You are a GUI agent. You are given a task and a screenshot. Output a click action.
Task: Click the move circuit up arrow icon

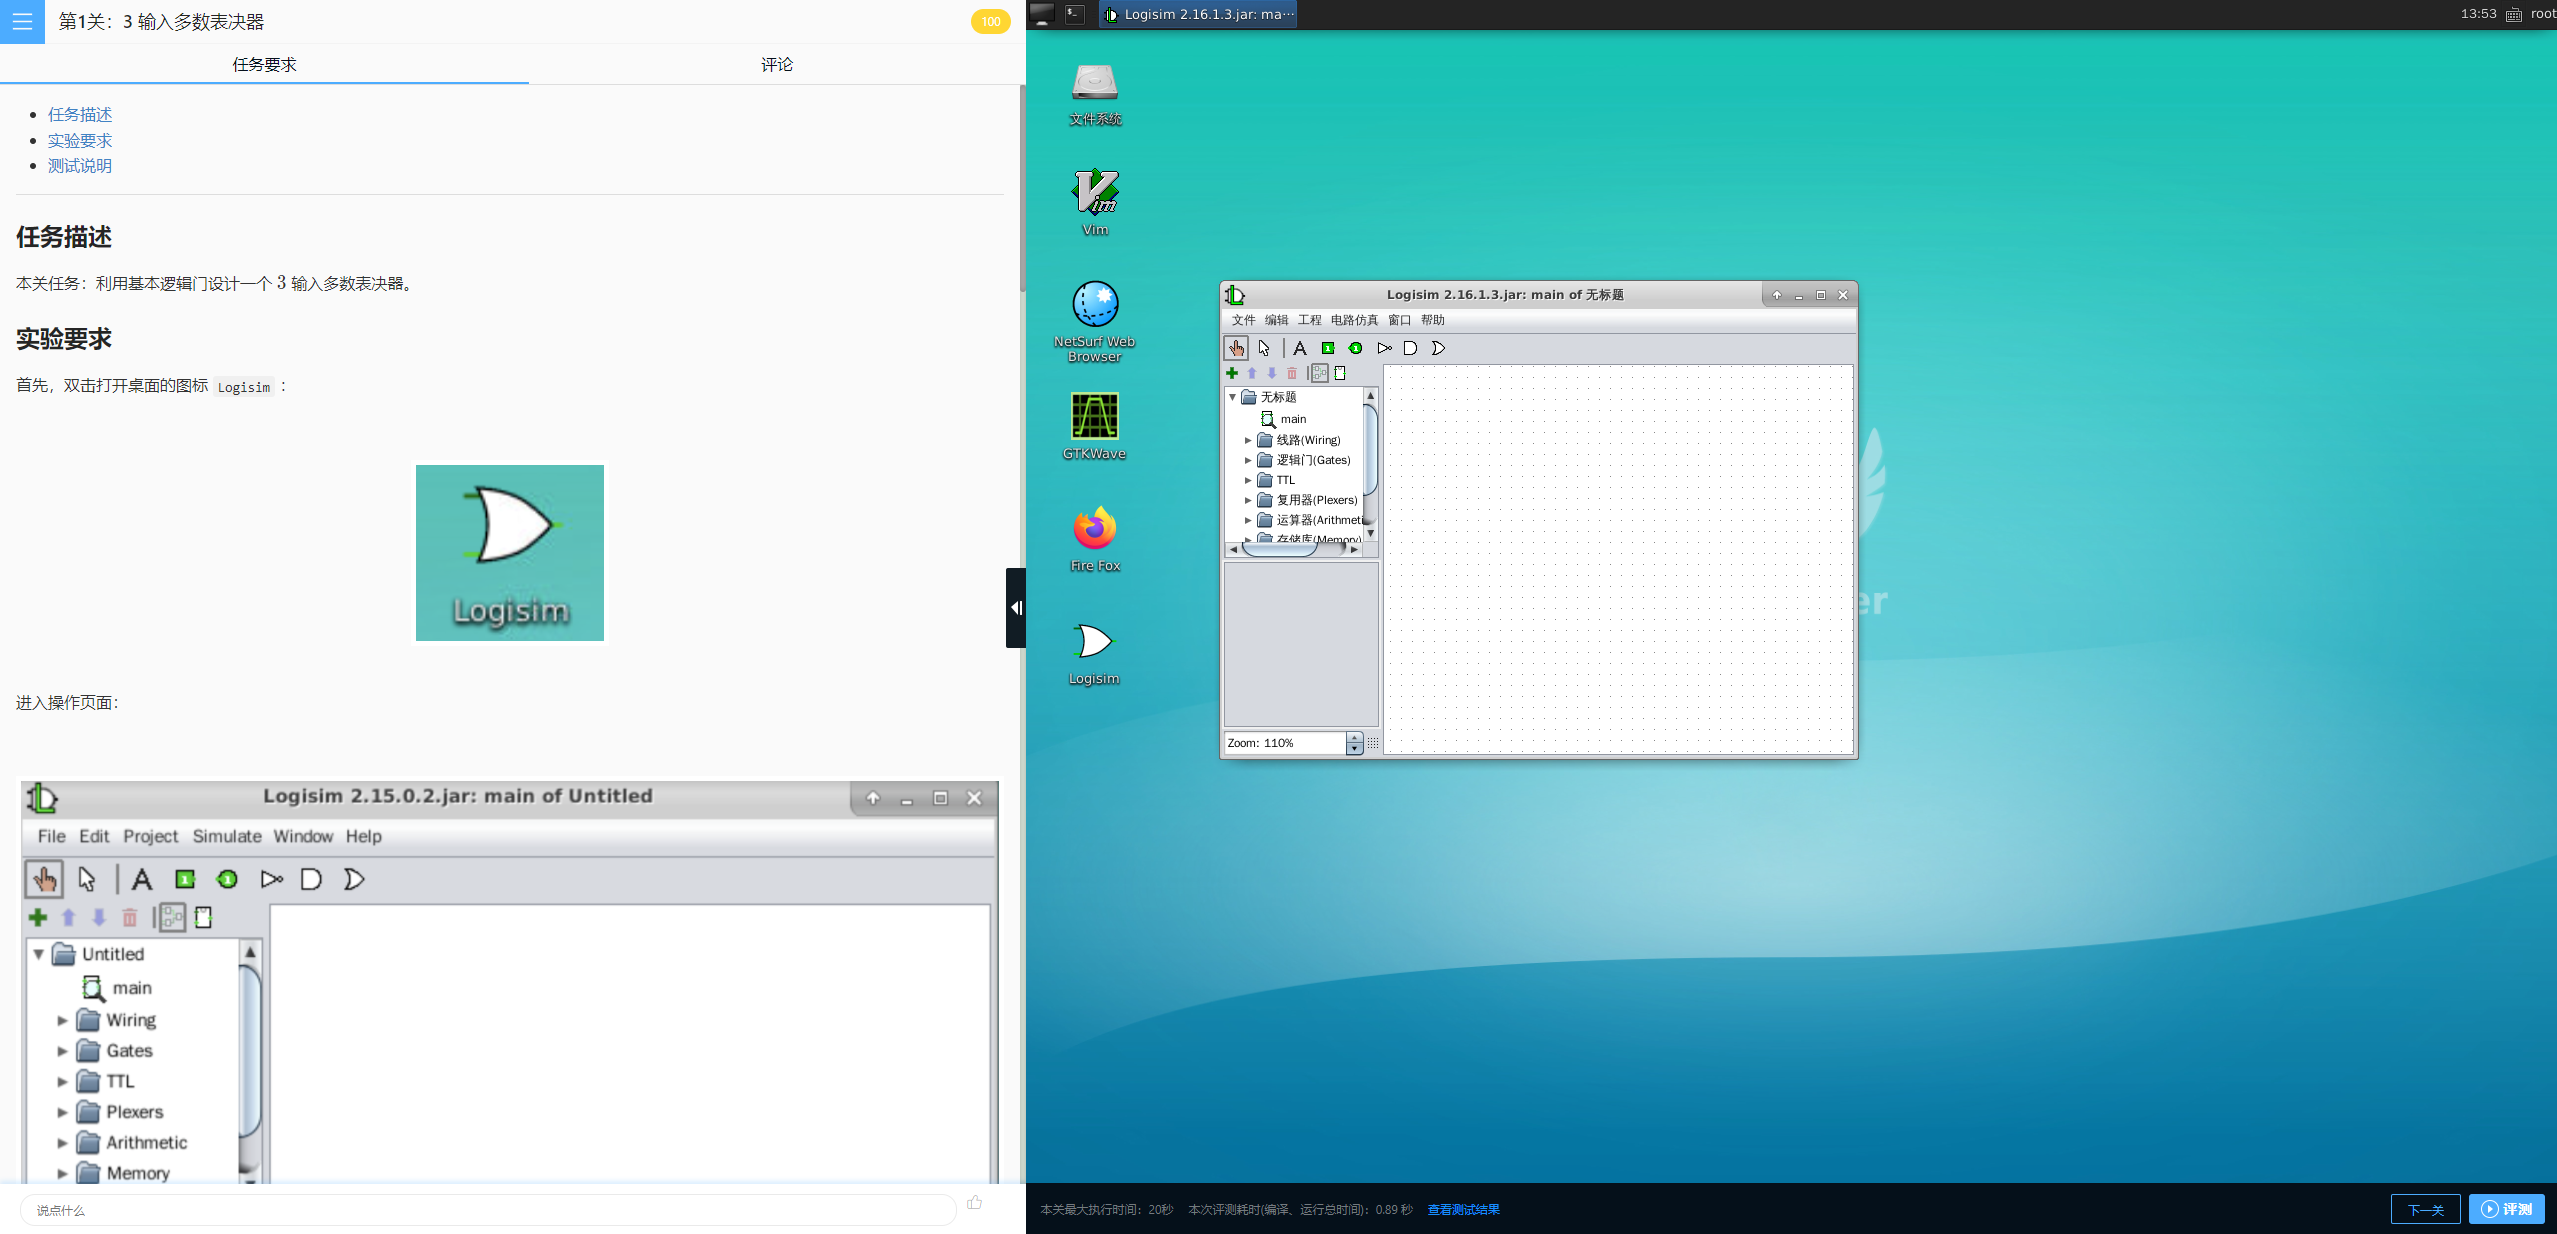tap(1252, 373)
